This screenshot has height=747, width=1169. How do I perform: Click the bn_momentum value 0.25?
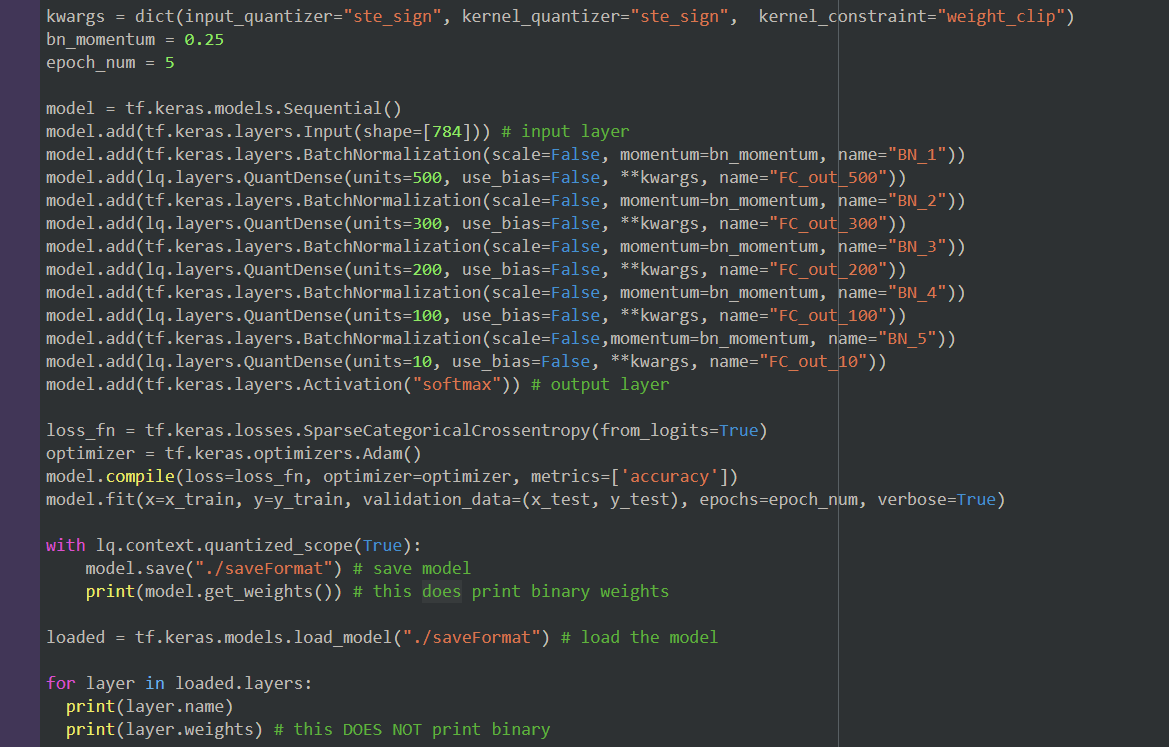coord(204,40)
